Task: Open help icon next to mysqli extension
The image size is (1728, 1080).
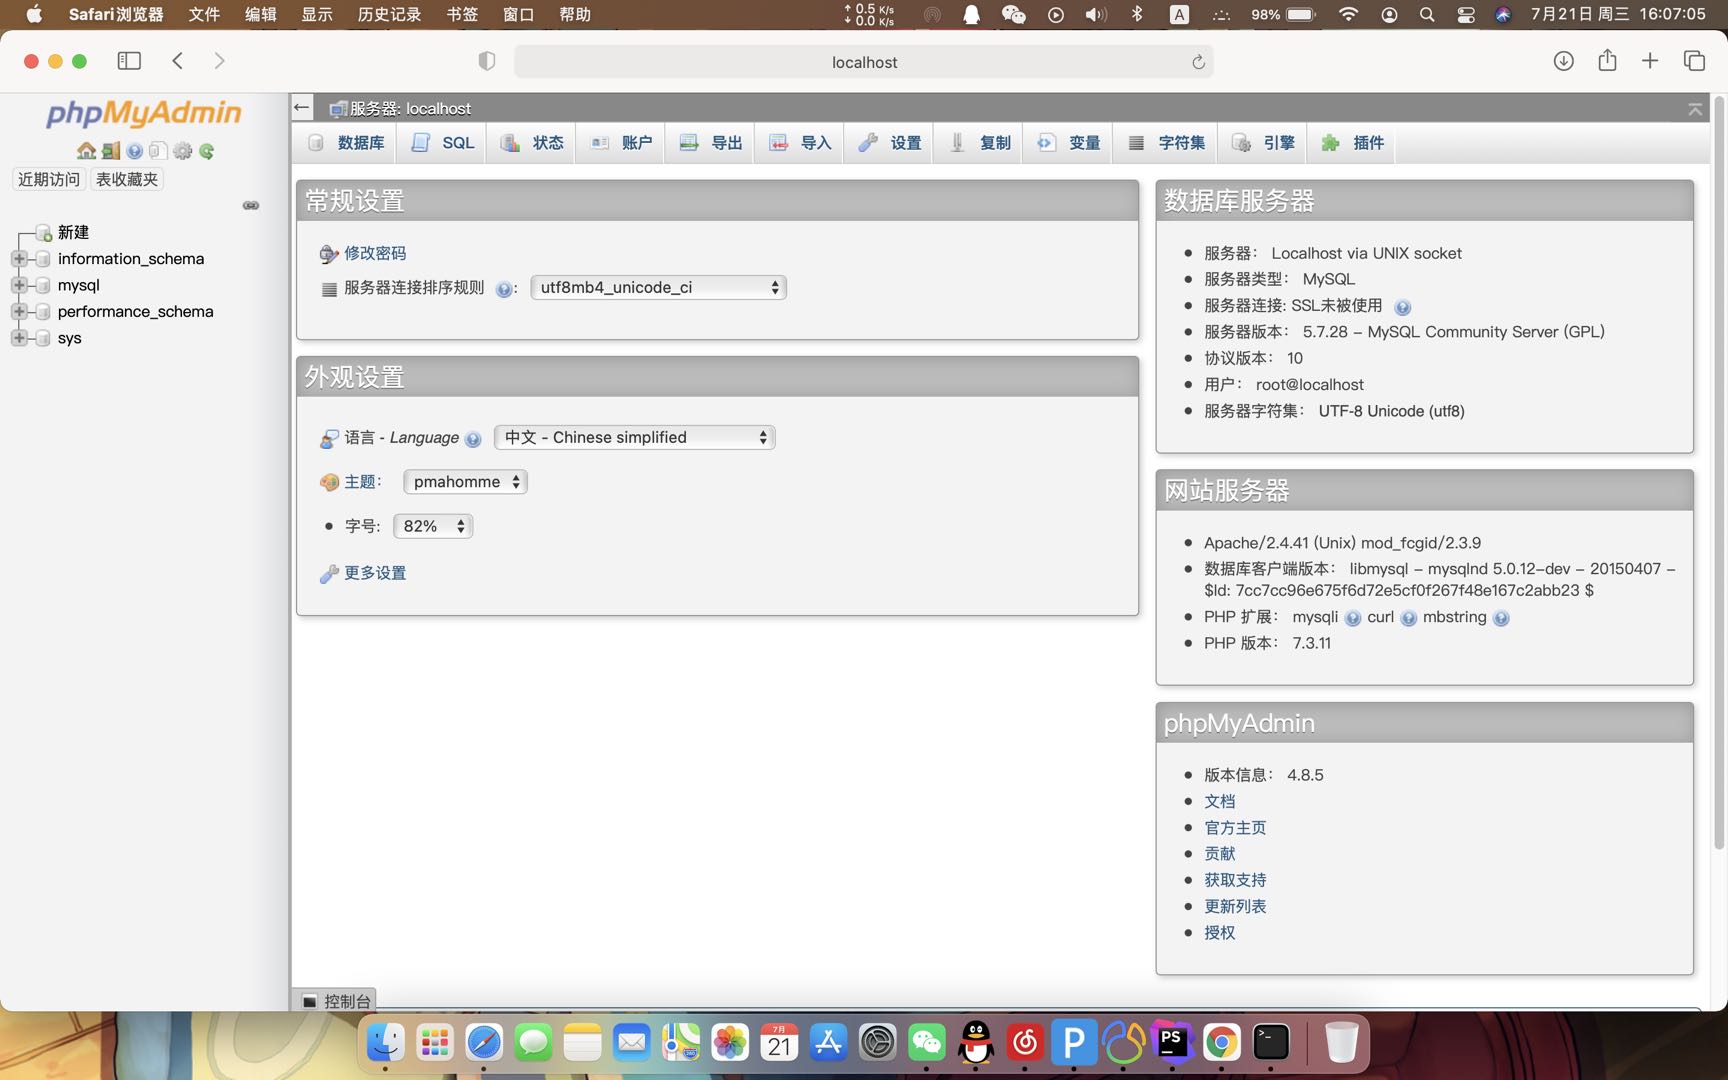Action: tap(1352, 618)
